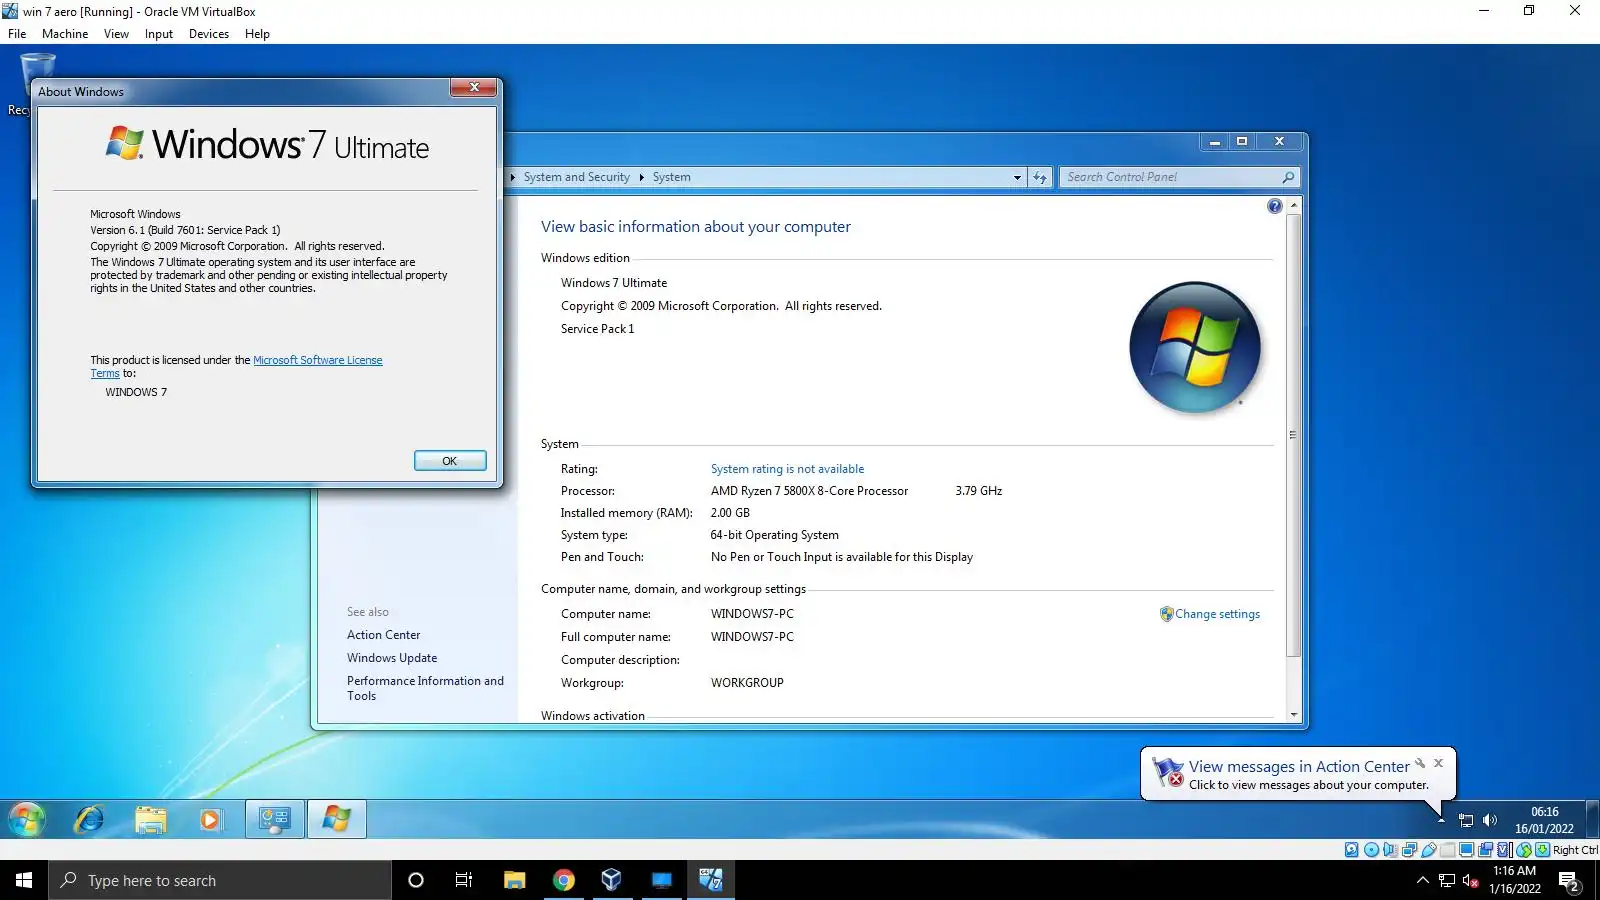Open Windows Explorer on the Windows 7 taskbar

150,819
